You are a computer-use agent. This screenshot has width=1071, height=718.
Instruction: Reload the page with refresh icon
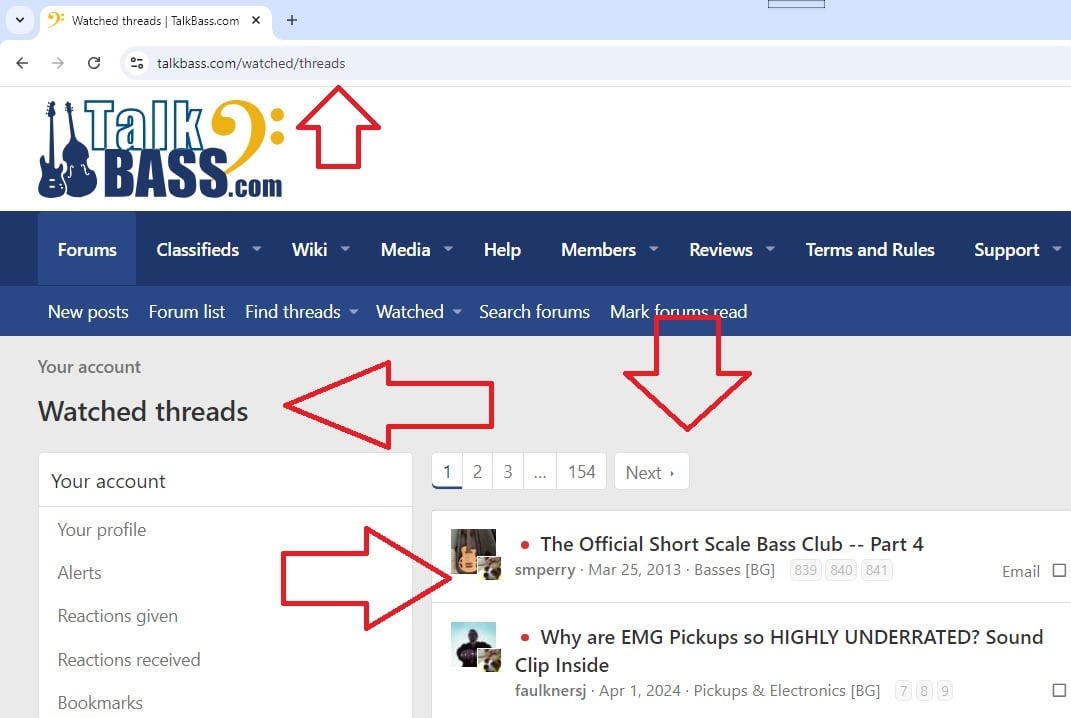[94, 63]
